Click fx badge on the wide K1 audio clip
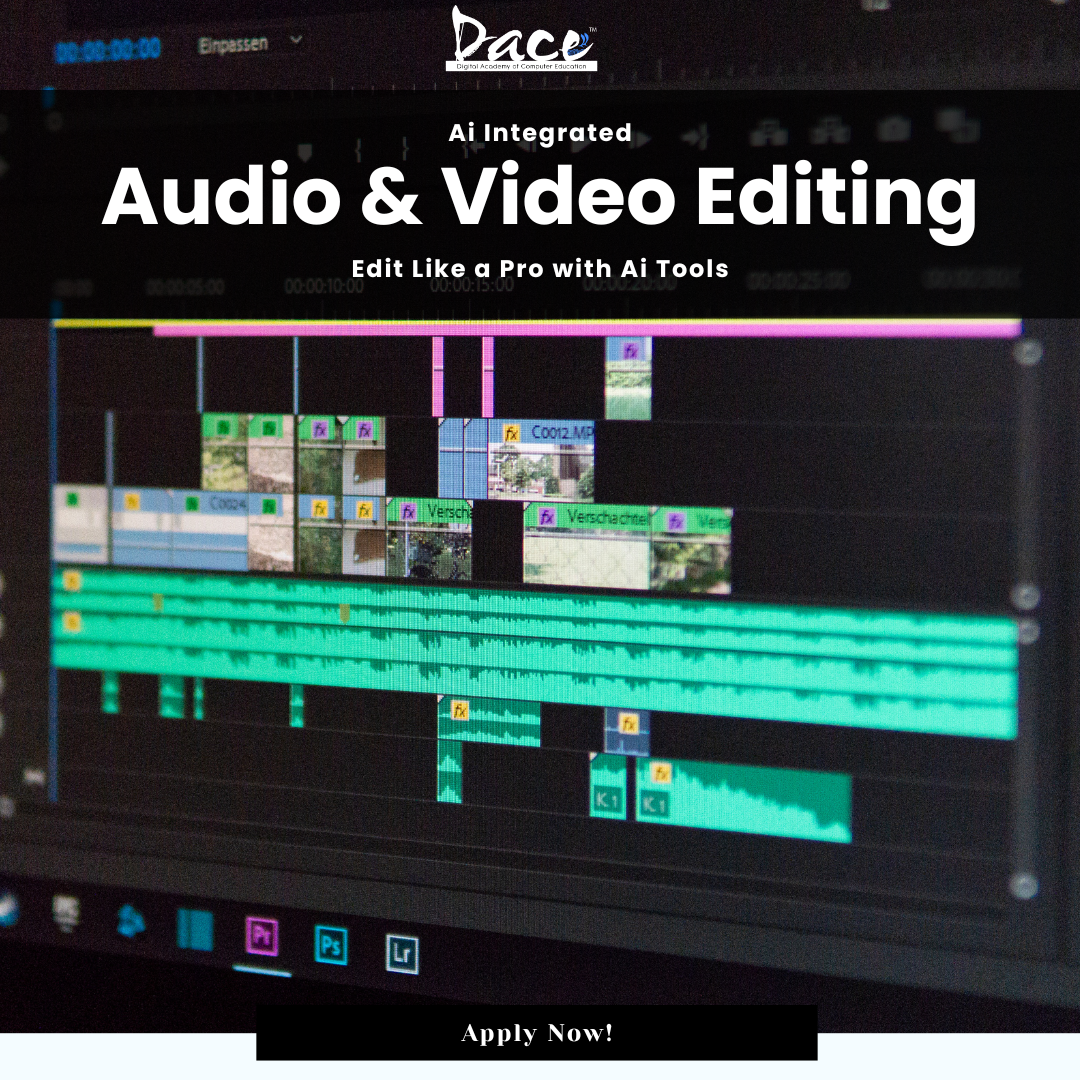 [661, 773]
